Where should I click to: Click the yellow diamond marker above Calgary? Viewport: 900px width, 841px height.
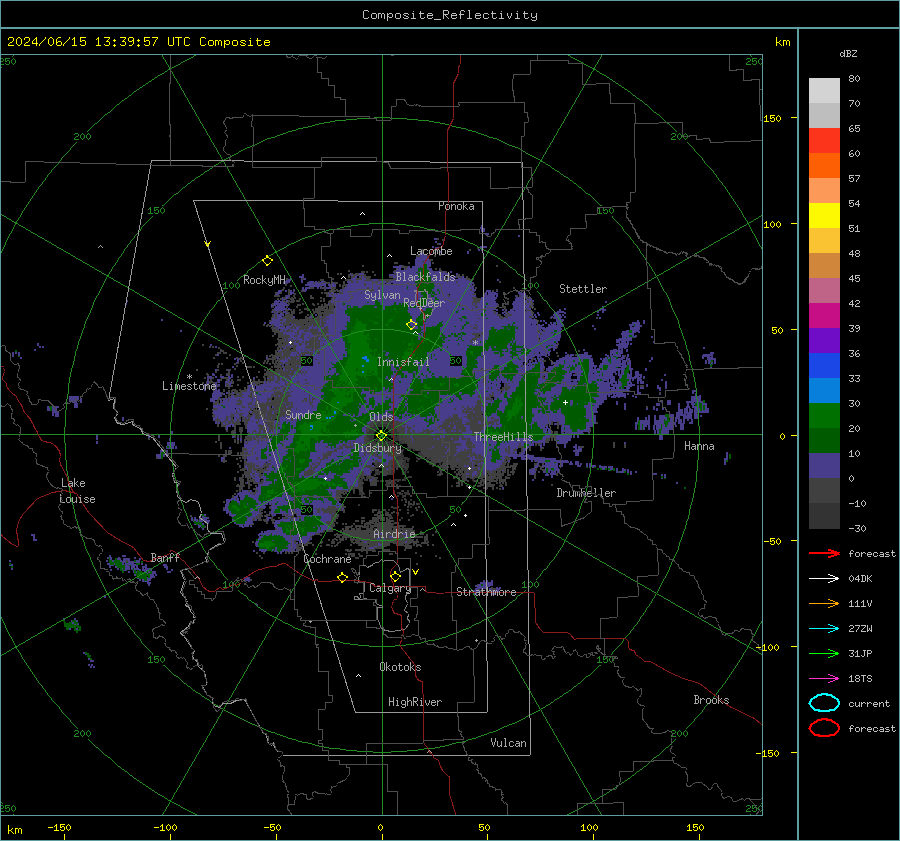(x=395, y=576)
